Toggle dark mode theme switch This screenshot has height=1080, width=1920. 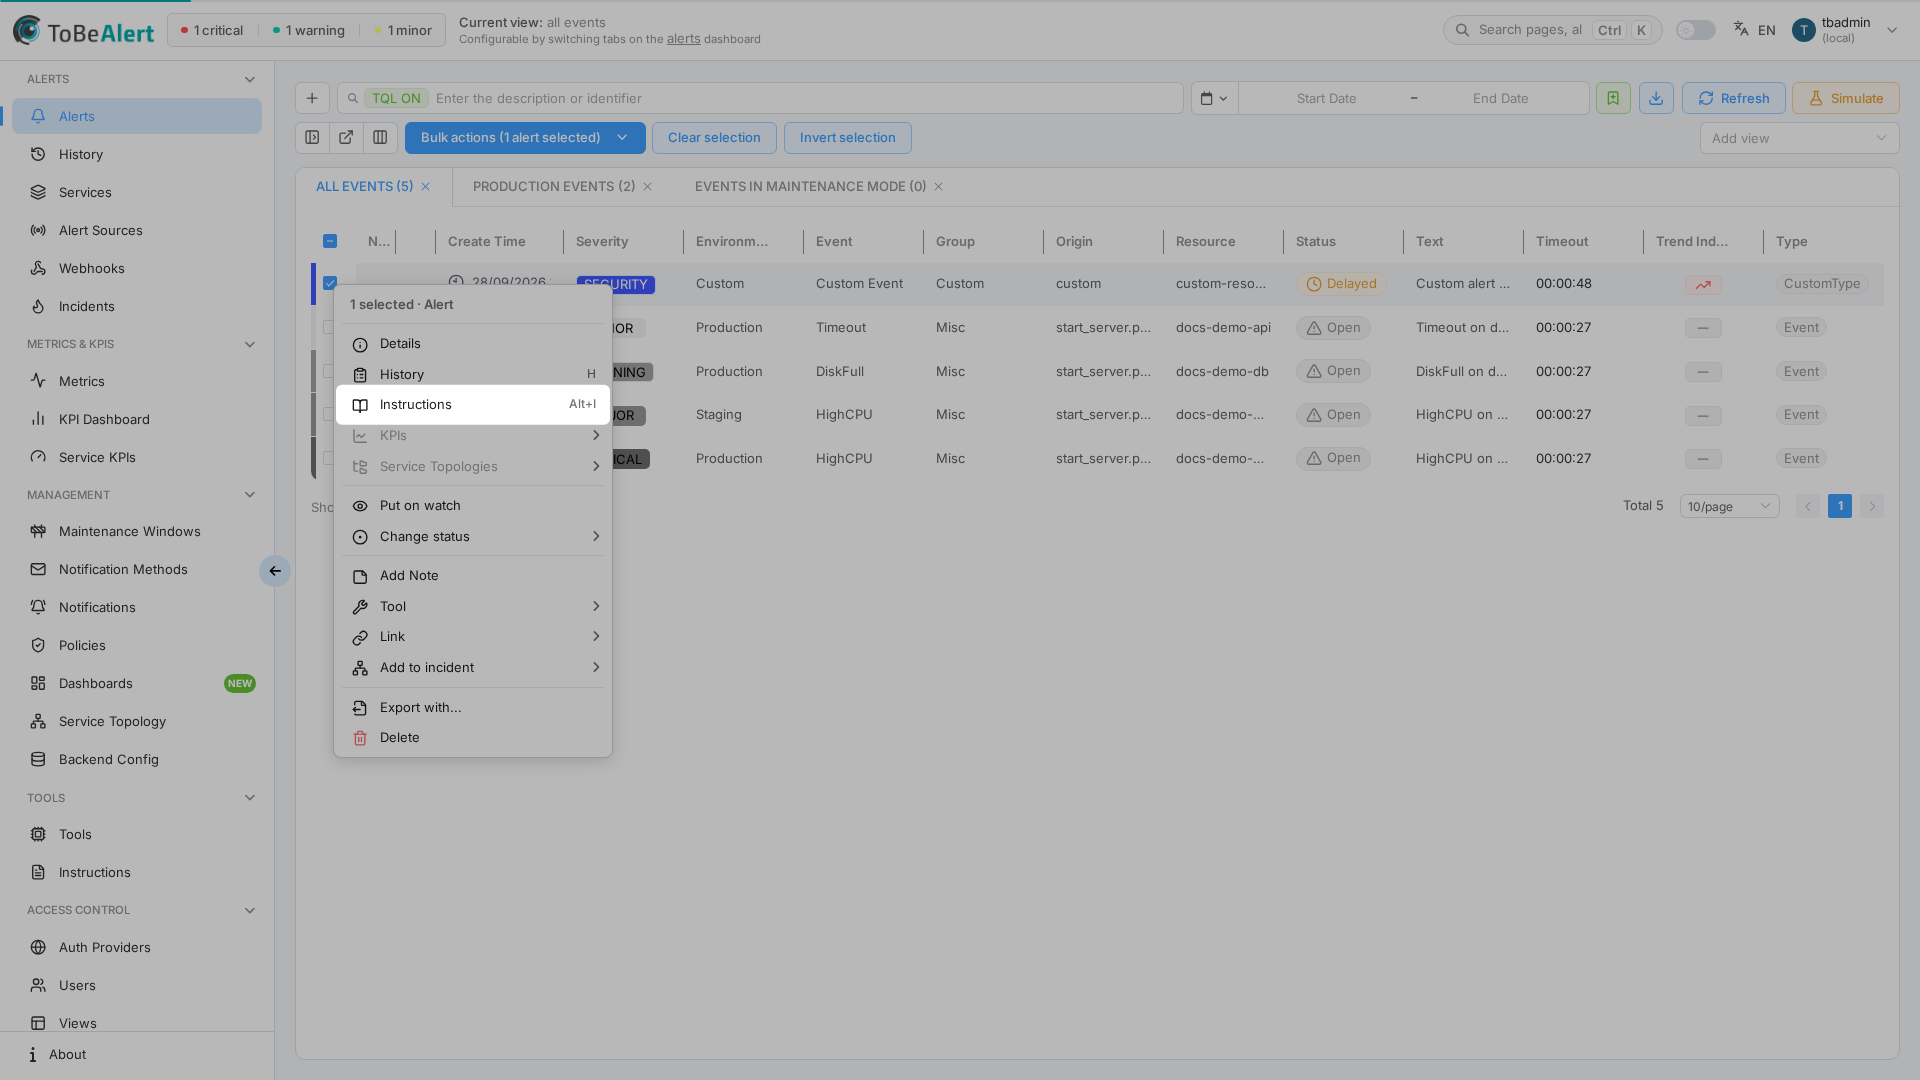point(1695,30)
